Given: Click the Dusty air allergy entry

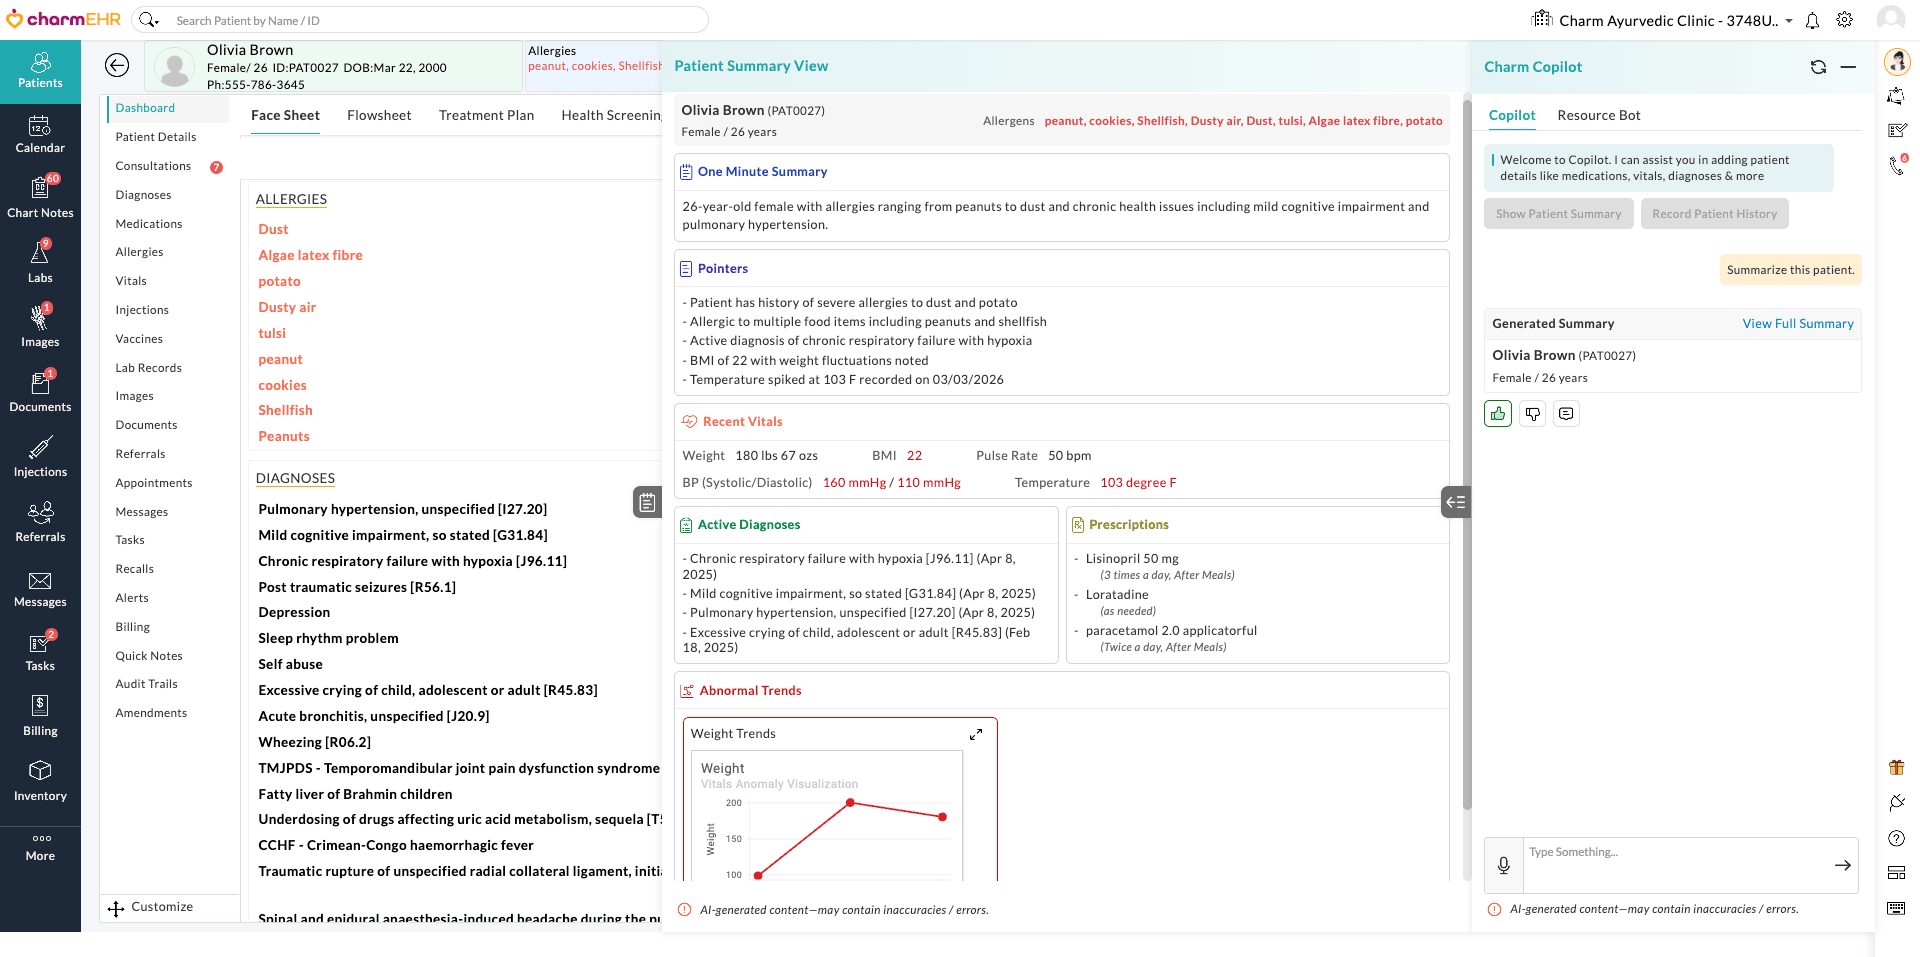Looking at the screenshot, I should 287,308.
